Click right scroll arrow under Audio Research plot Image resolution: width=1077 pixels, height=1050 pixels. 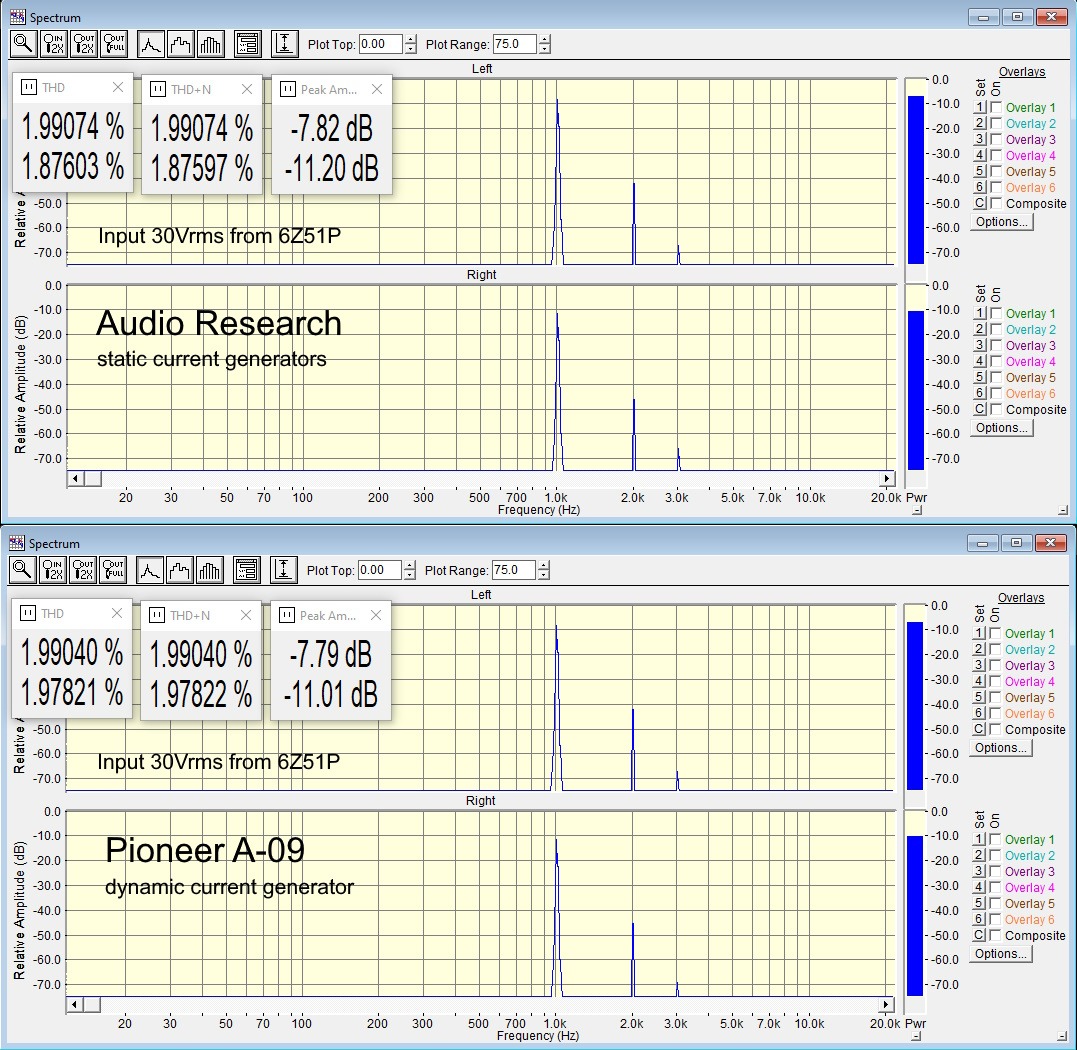pos(887,479)
